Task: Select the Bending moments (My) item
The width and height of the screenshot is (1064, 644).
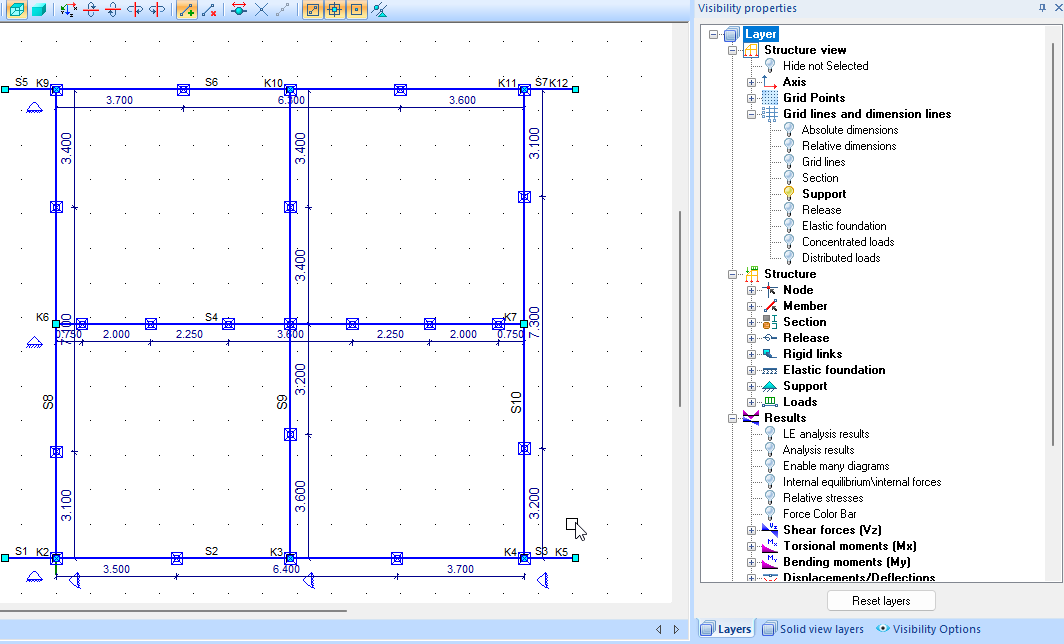Action: tap(847, 562)
